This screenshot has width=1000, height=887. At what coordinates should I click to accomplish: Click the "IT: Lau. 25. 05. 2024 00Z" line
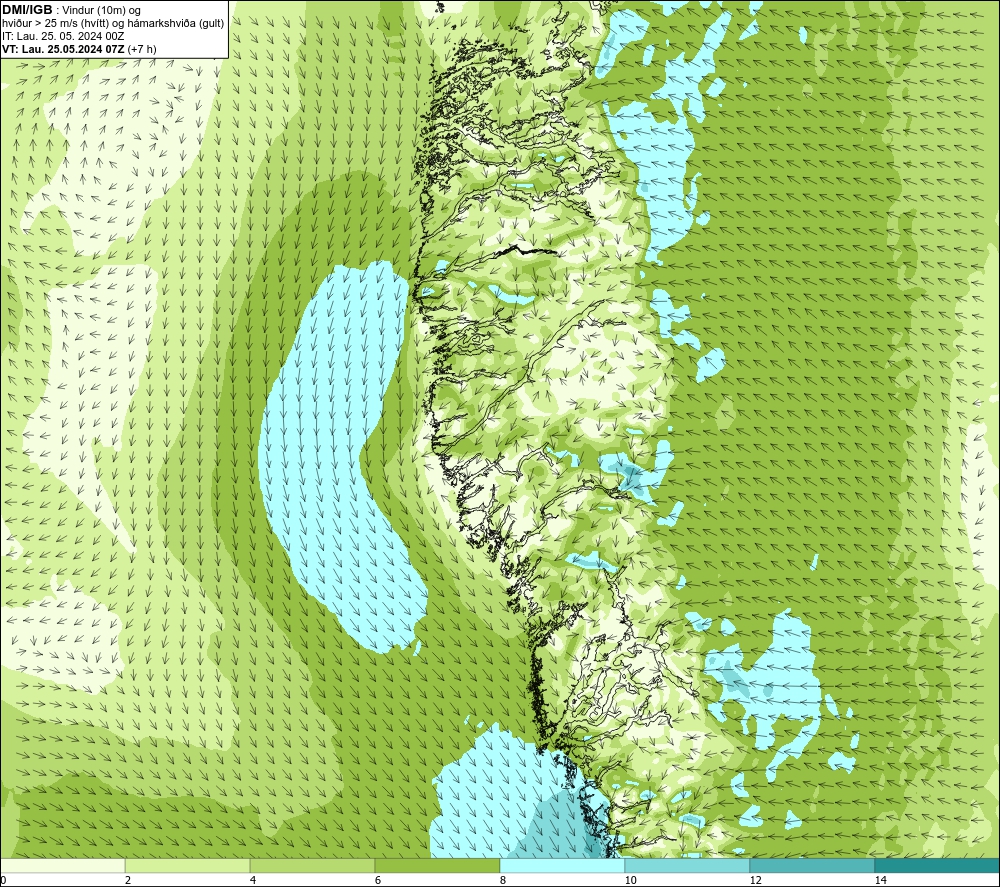[63, 36]
